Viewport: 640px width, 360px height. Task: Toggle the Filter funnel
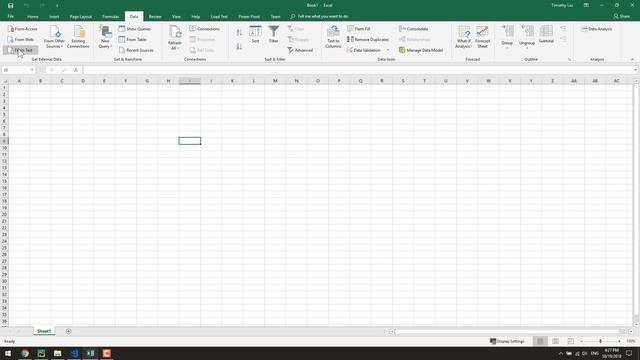(273, 34)
